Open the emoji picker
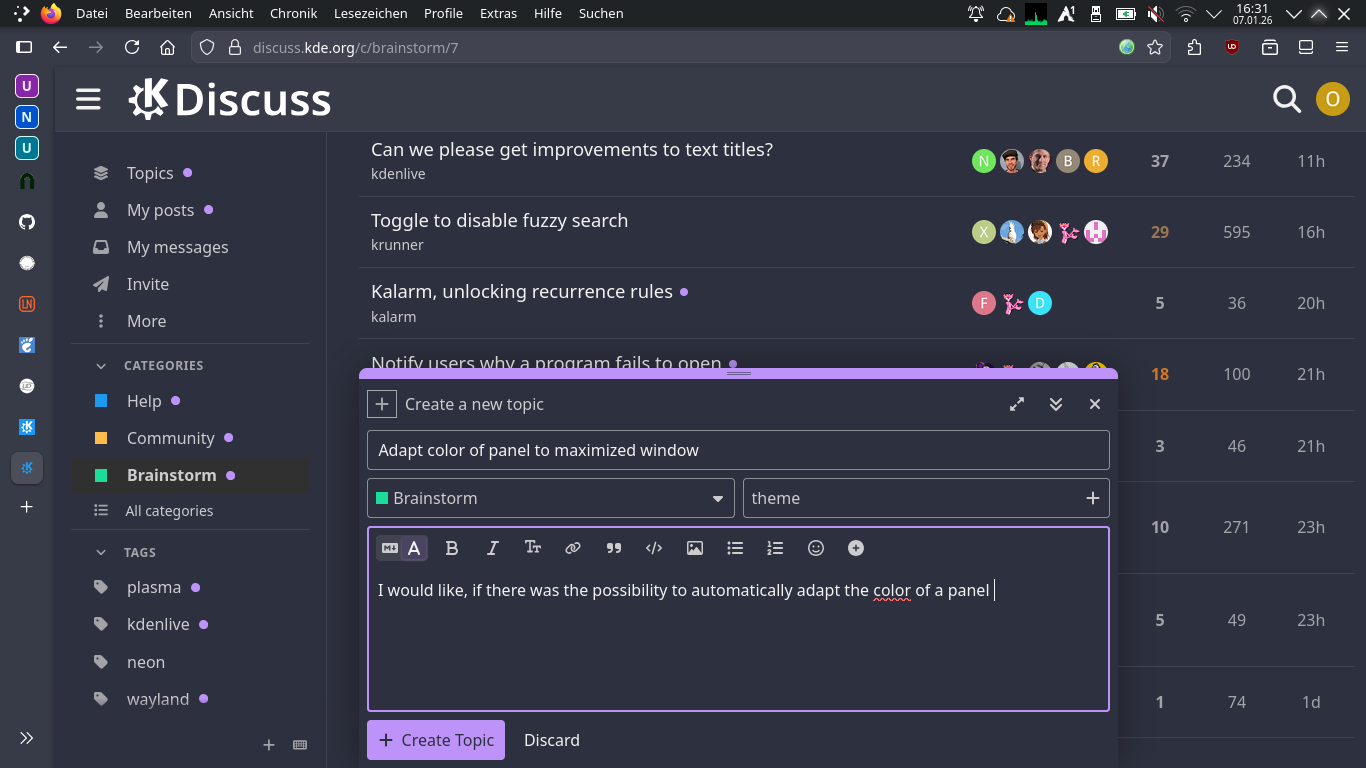 (x=816, y=548)
